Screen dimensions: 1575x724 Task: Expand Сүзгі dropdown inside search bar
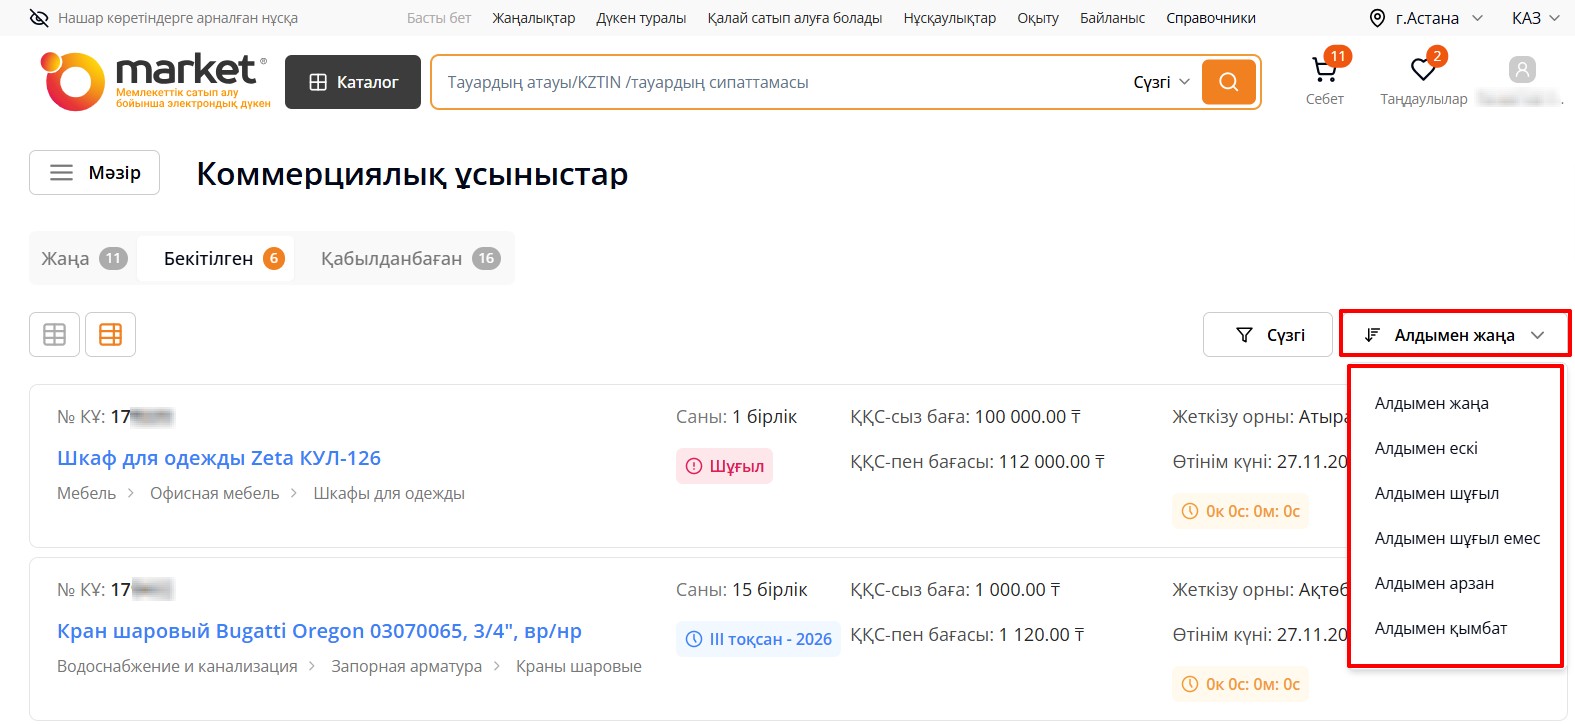1161,82
